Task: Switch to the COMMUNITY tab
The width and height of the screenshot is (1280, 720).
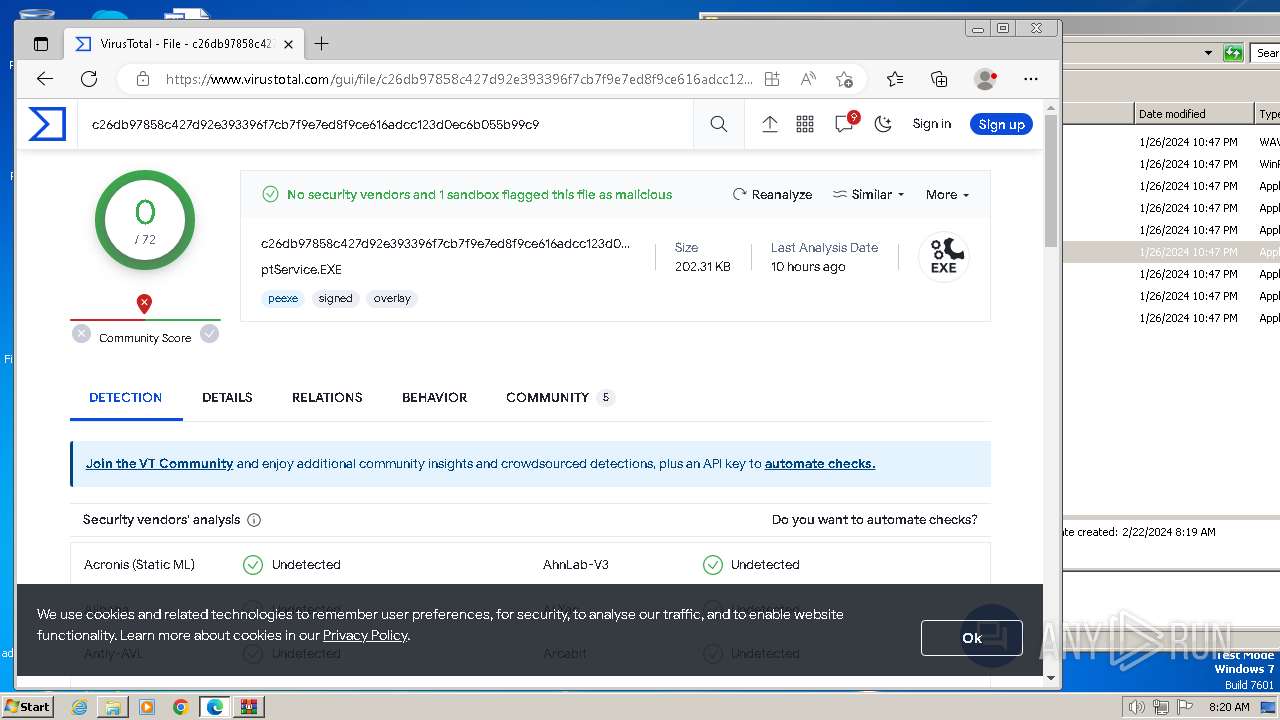Action: pos(559,397)
